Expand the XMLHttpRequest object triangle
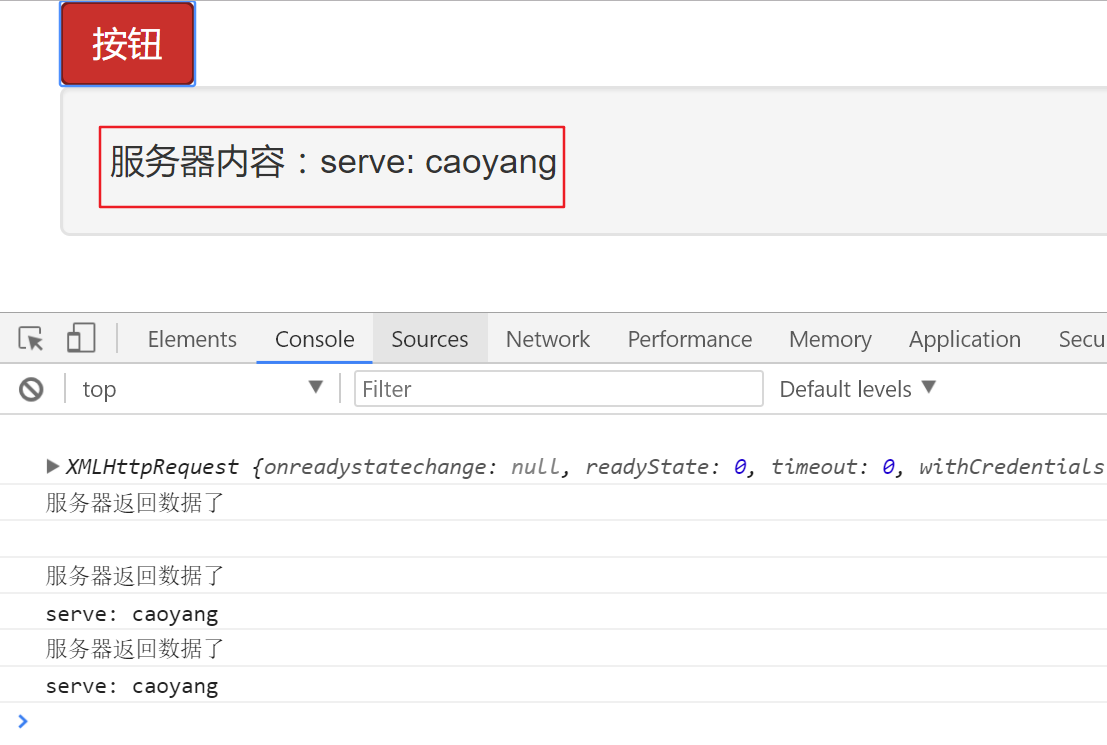The width and height of the screenshot is (1107, 745). [53, 466]
